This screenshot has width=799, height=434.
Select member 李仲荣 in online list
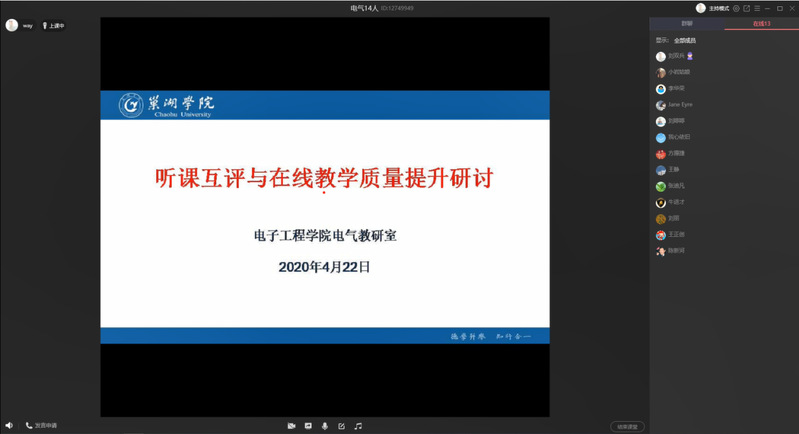tap(677, 89)
